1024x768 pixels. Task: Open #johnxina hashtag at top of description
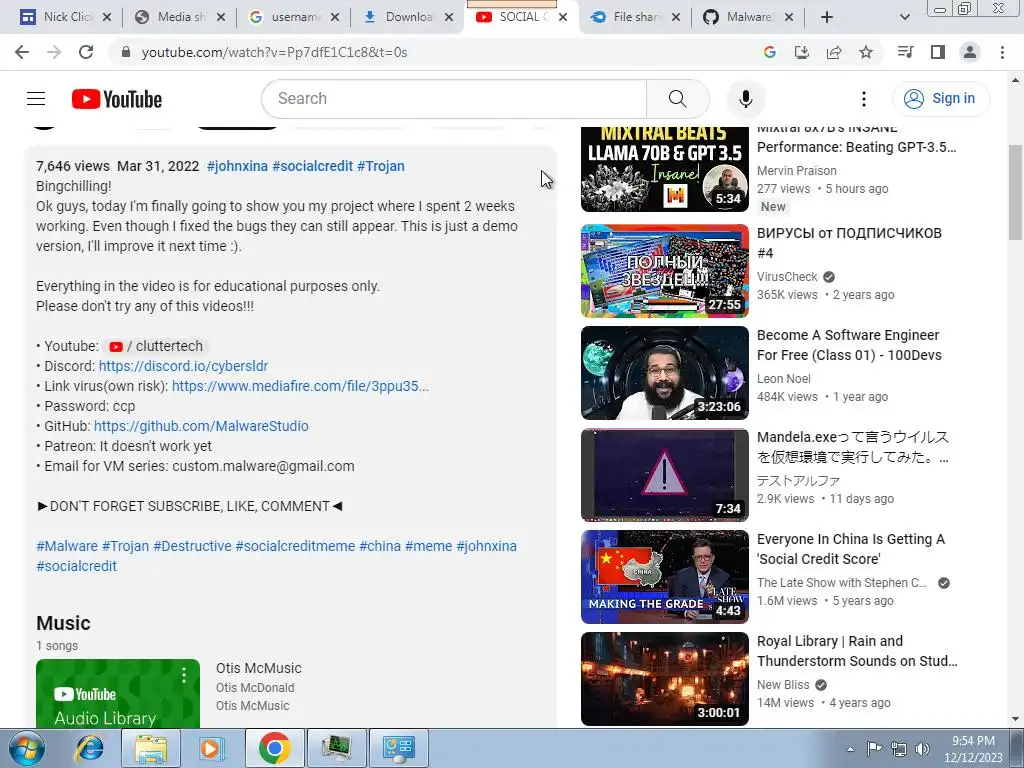[x=237, y=166]
